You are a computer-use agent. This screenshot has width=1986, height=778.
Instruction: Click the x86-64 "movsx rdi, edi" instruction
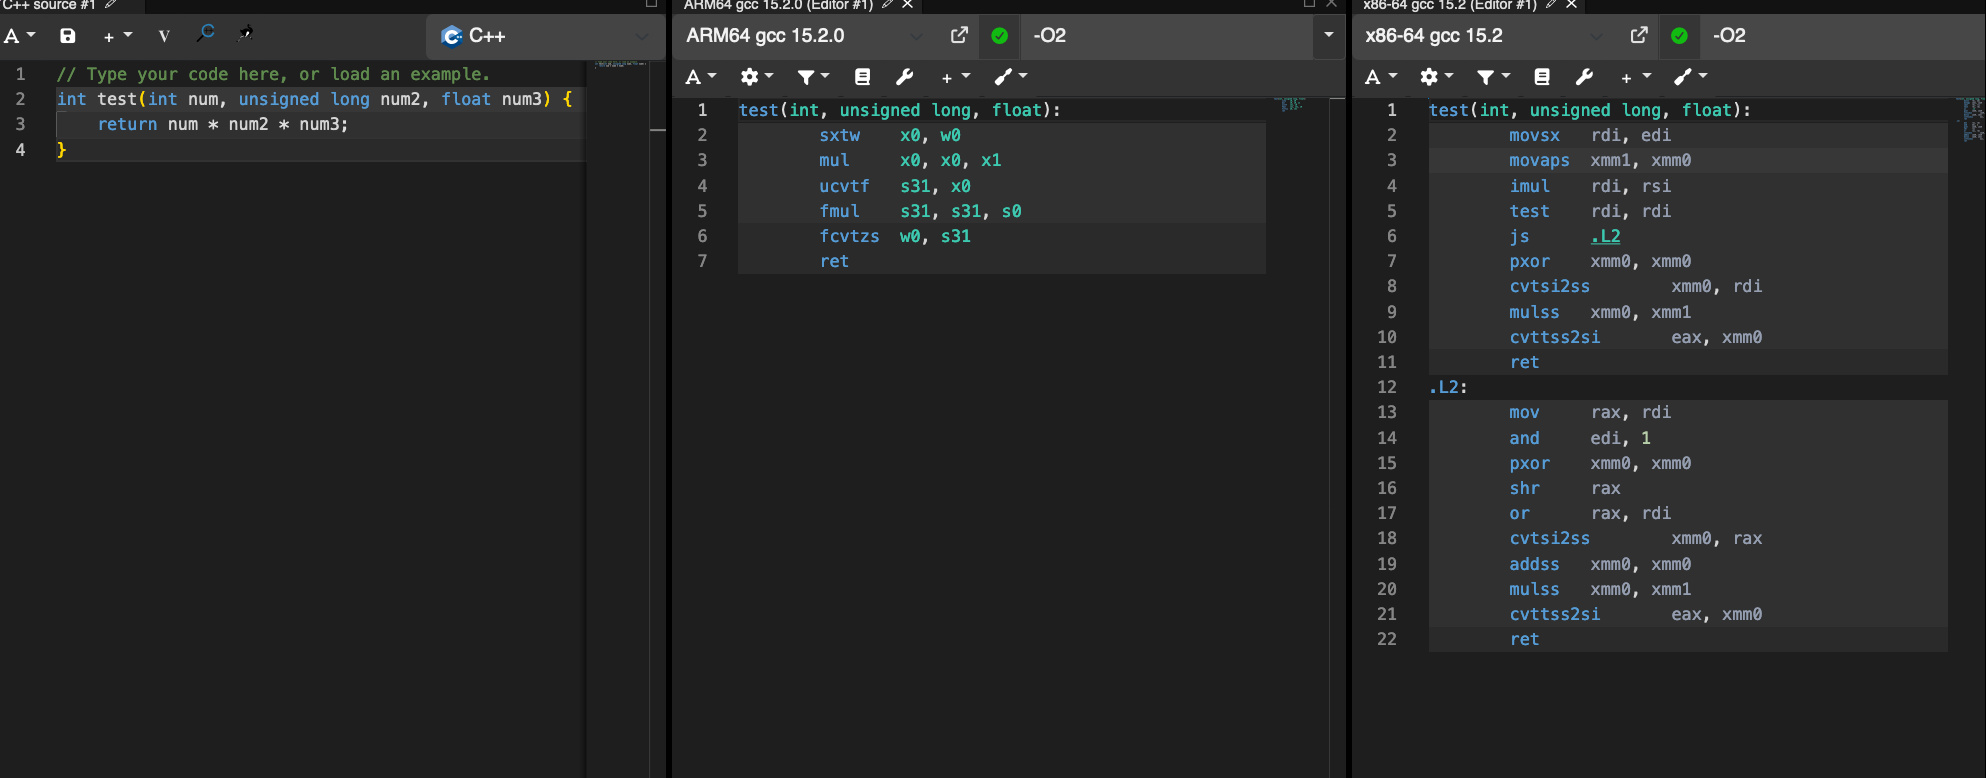click(x=1590, y=135)
